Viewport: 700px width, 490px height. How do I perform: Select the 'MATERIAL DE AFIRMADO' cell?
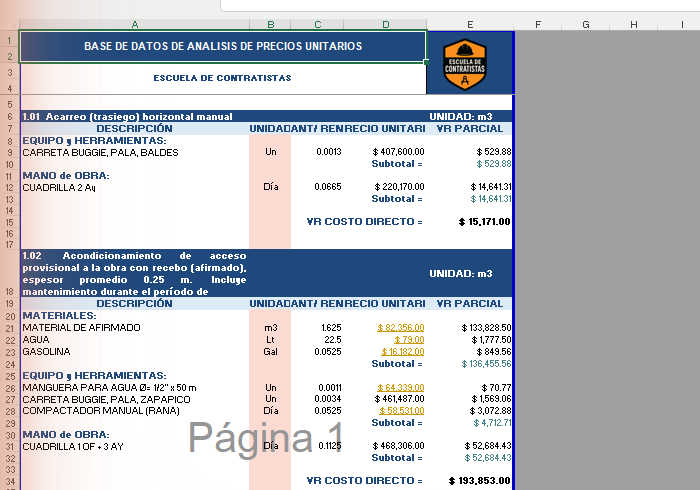click(134, 328)
